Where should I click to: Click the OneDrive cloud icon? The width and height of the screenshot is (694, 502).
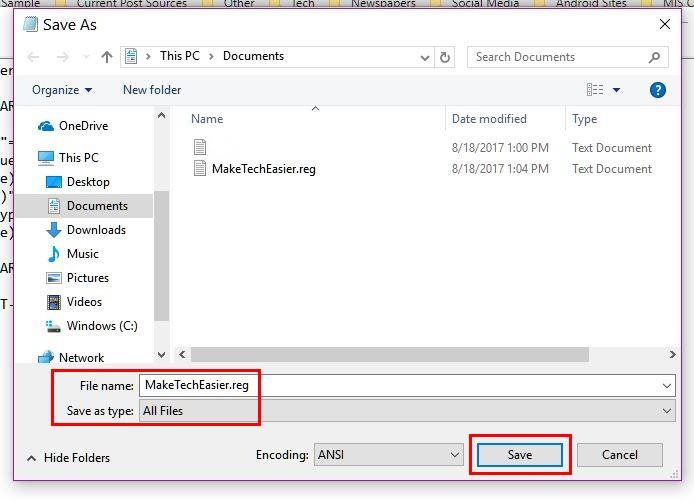(x=46, y=126)
